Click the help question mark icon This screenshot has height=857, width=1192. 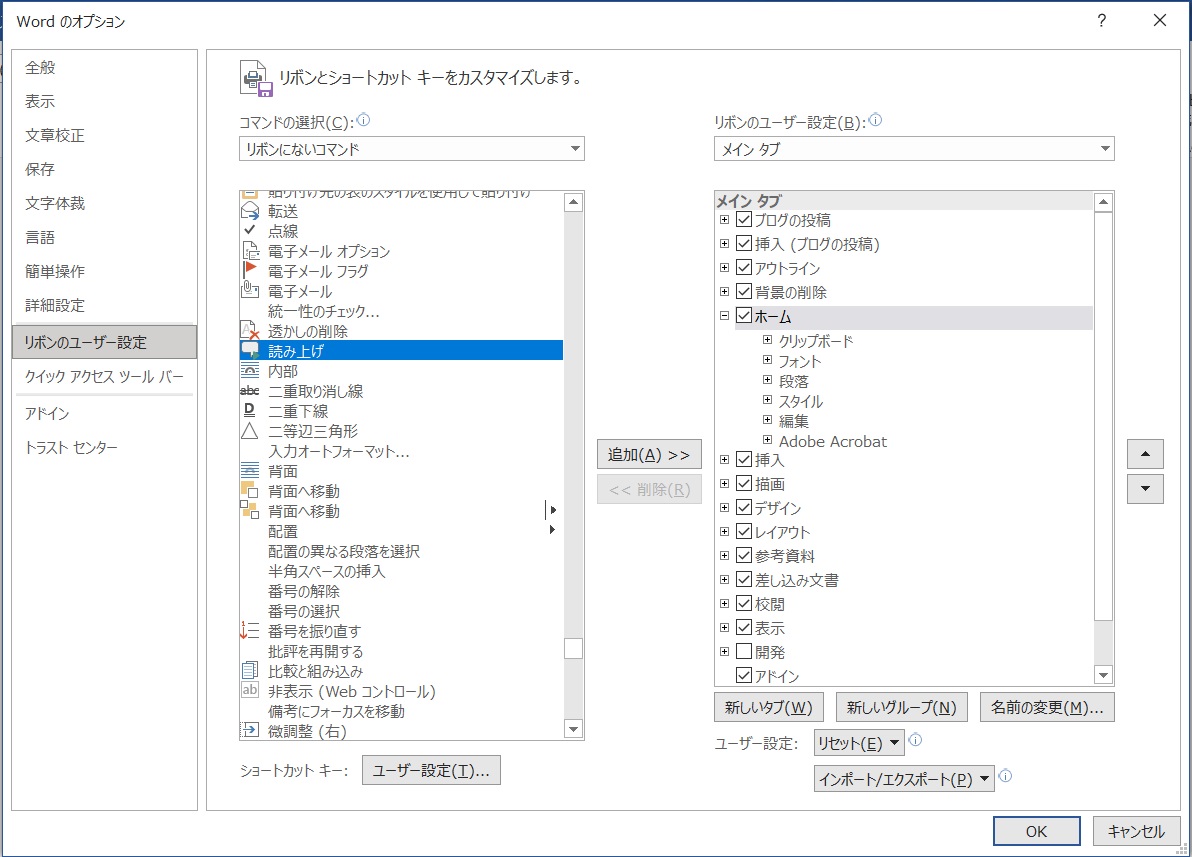point(1100,20)
